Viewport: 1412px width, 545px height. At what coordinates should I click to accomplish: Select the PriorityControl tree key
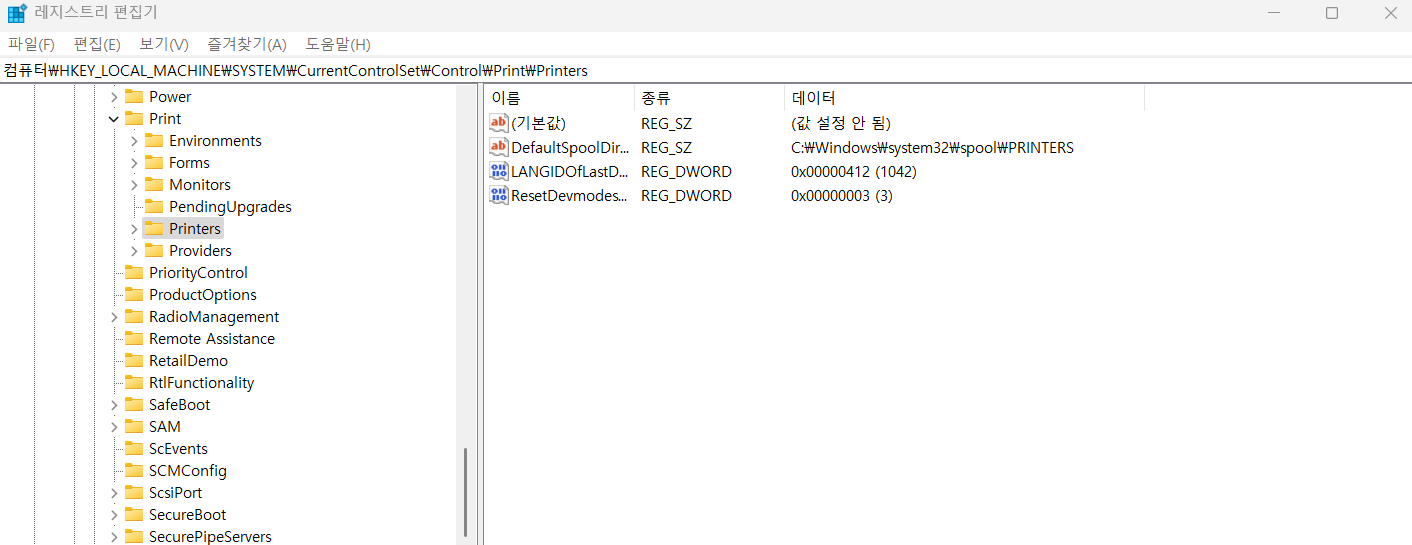[198, 273]
